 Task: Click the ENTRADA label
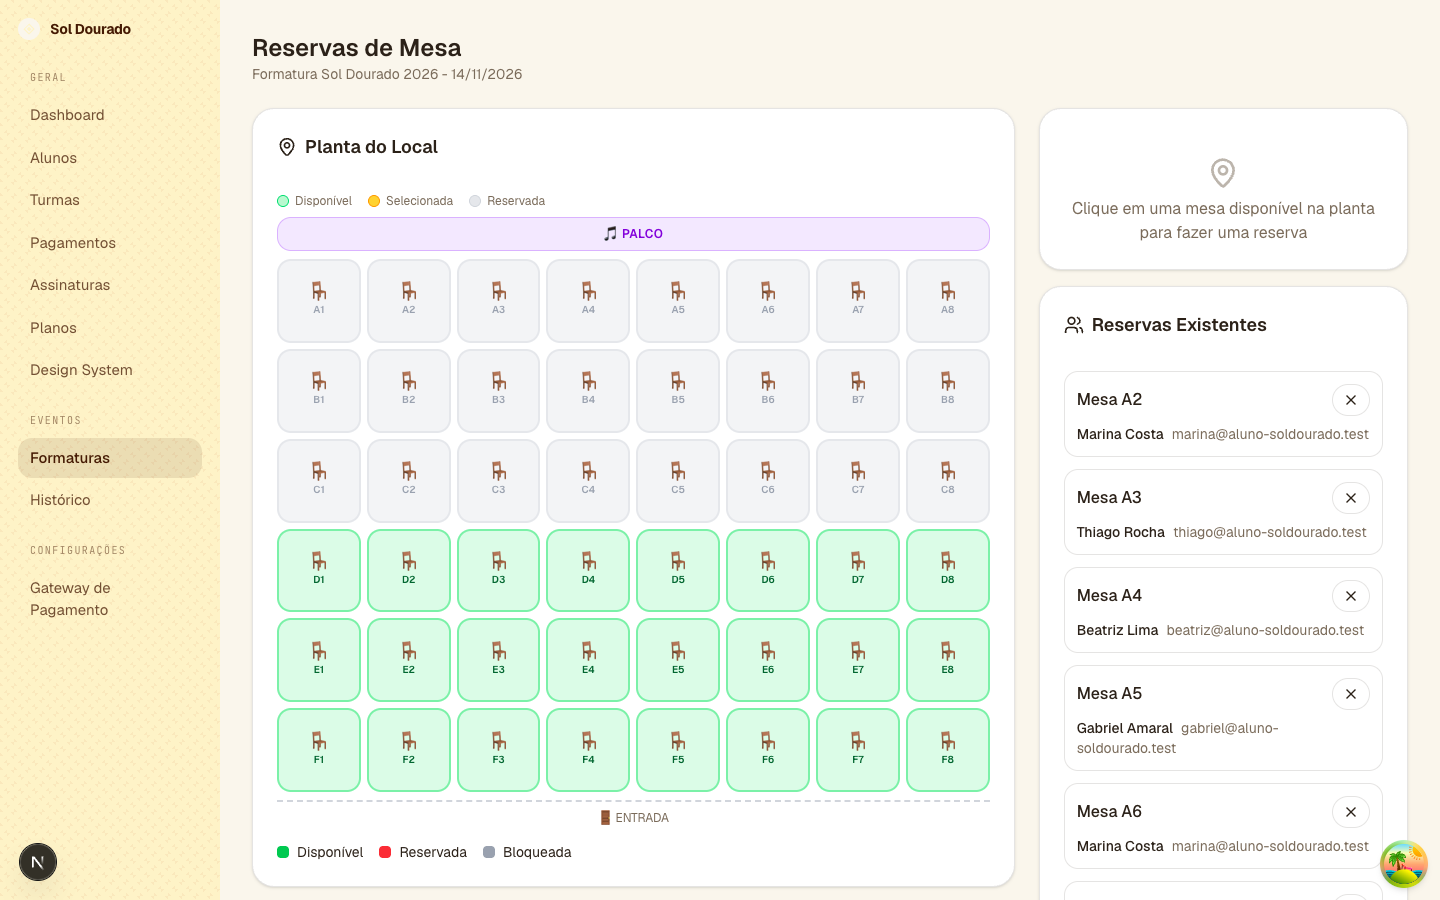[x=634, y=818]
